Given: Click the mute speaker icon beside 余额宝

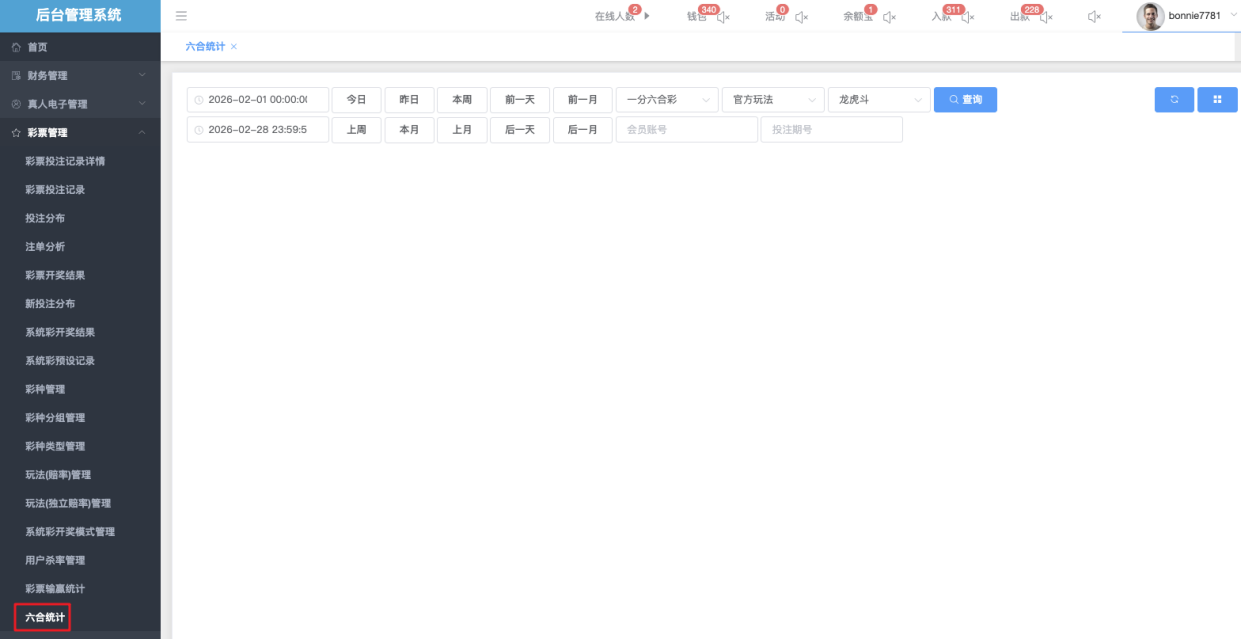Looking at the screenshot, I should [x=889, y=17].
